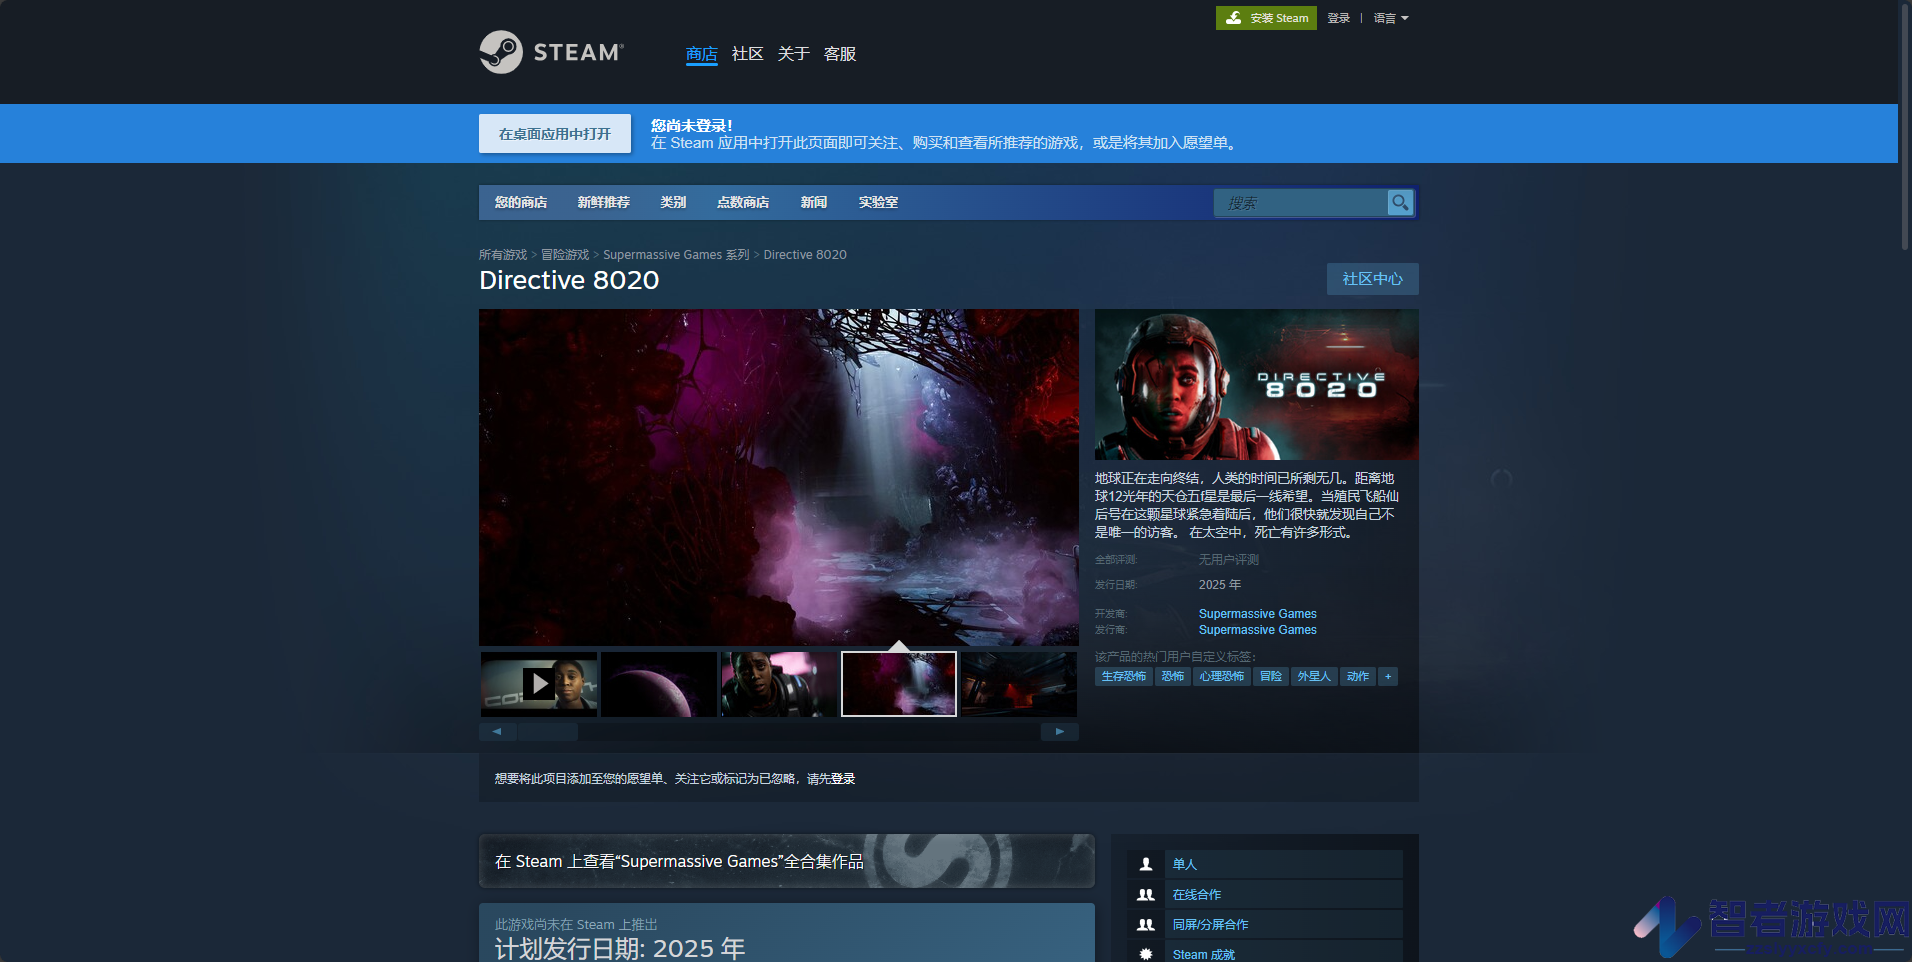Click the 冒险 tag

(x=1271, y=677)
